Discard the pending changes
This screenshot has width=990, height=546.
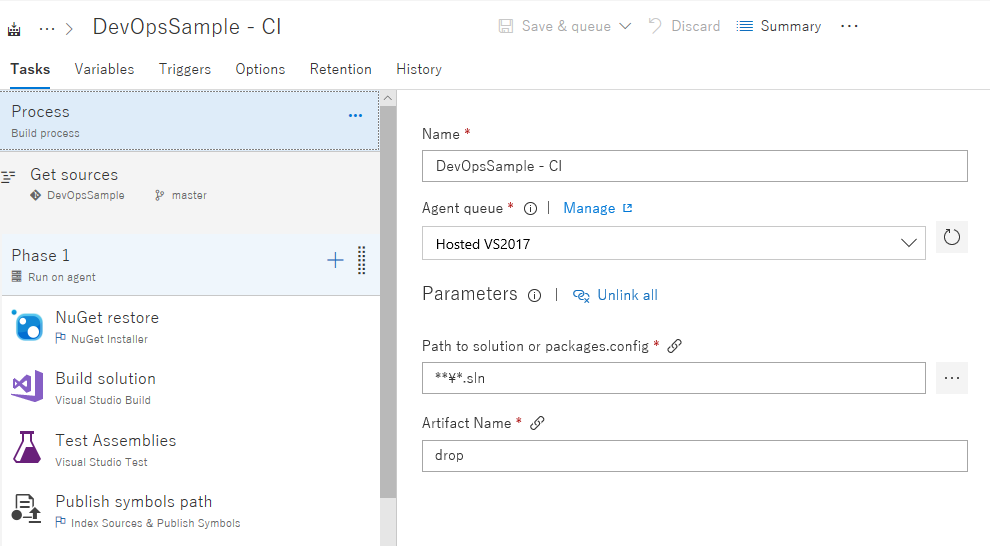(684, 26)
